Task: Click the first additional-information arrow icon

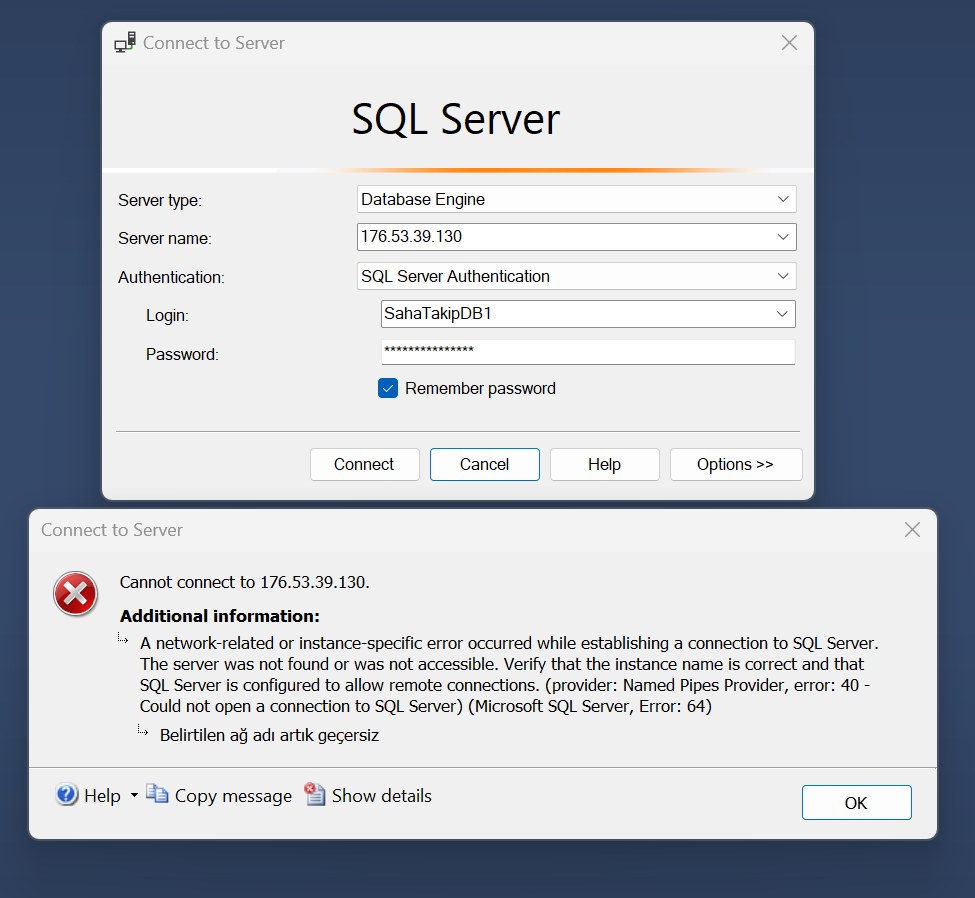Action: [x=123, y=638]
